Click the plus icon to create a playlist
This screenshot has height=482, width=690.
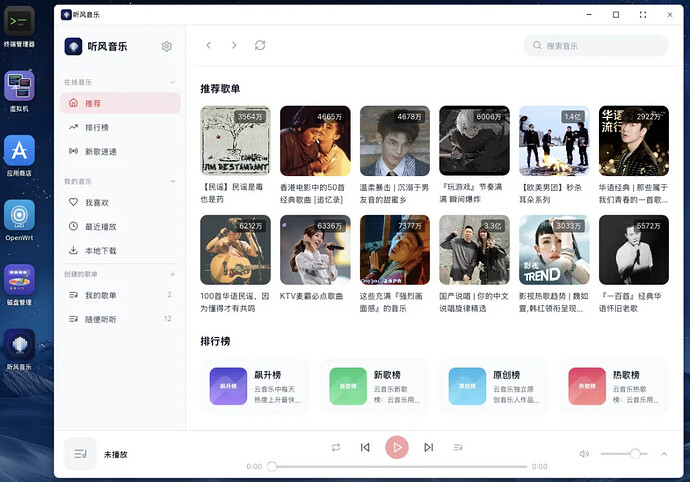point(172,274)
